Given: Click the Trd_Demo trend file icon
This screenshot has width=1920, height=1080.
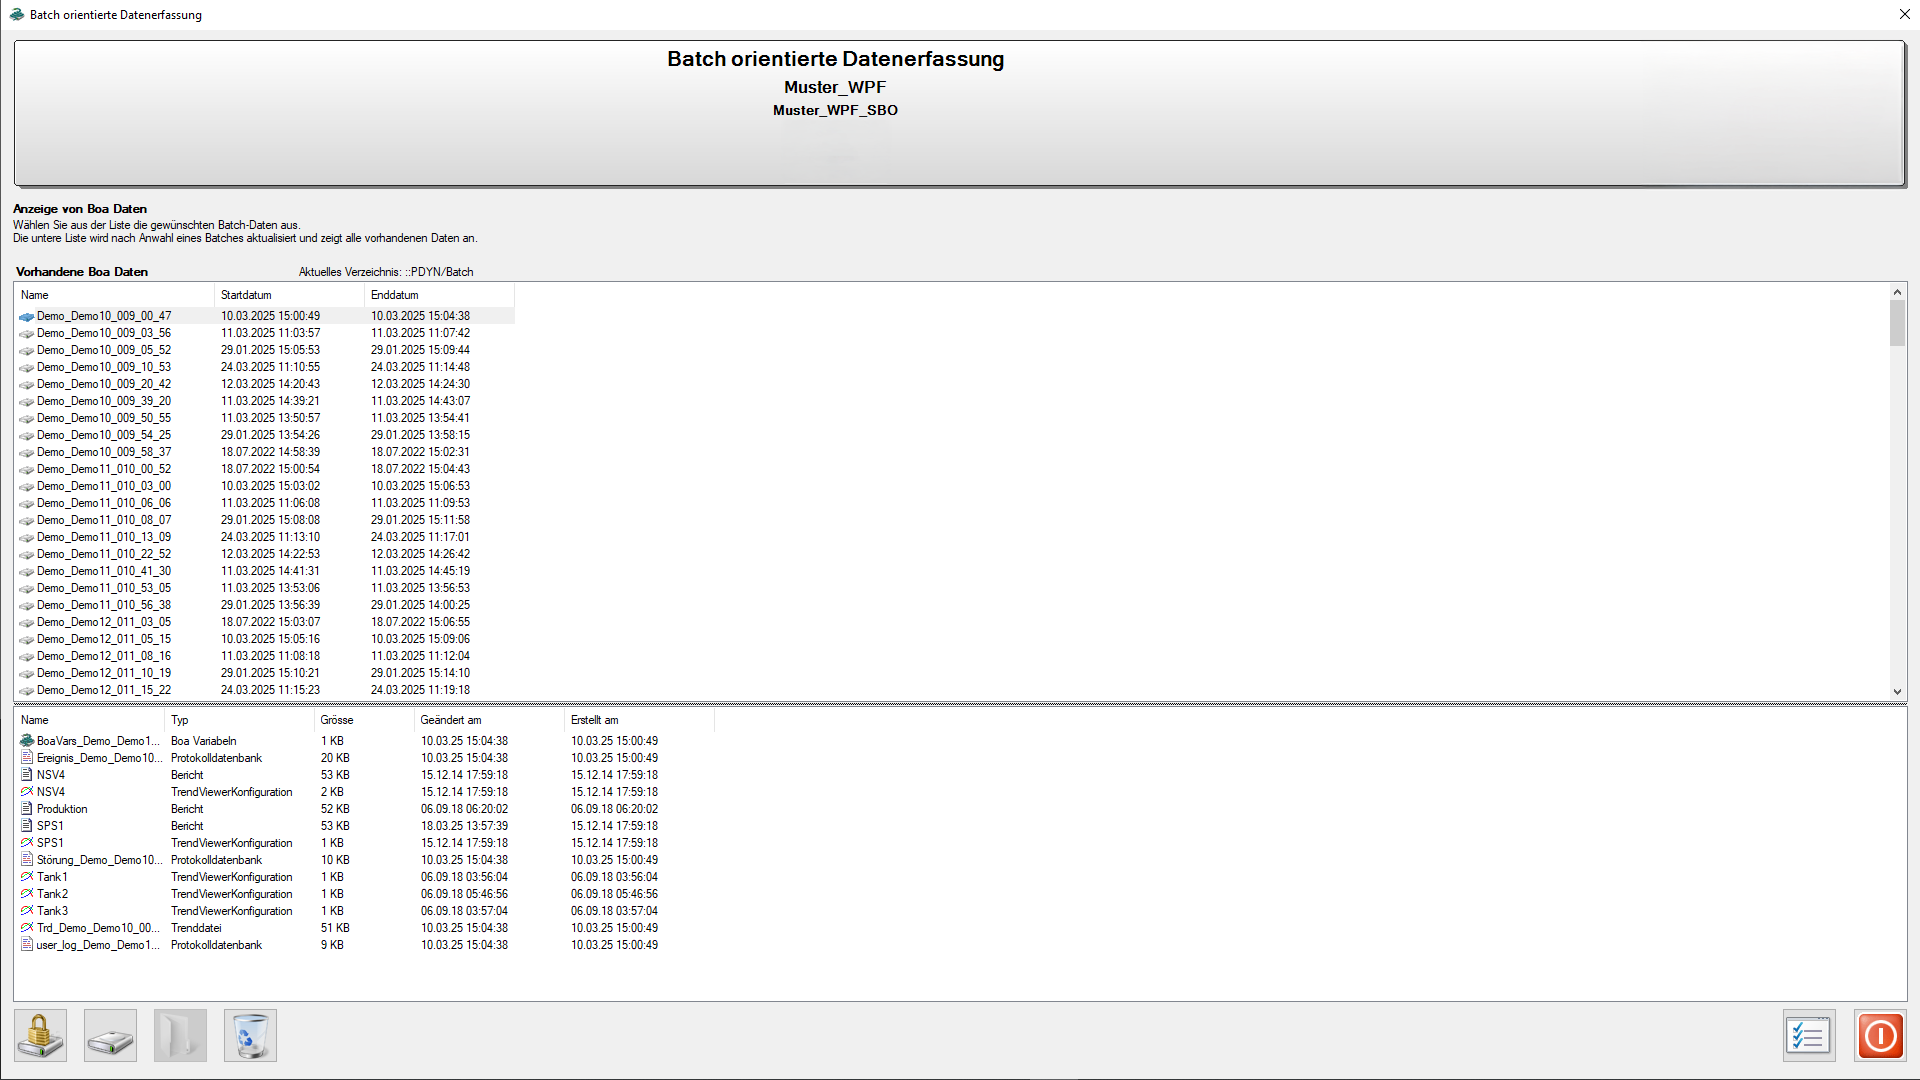Looking at the screenshot, I should tap(27, 928).
